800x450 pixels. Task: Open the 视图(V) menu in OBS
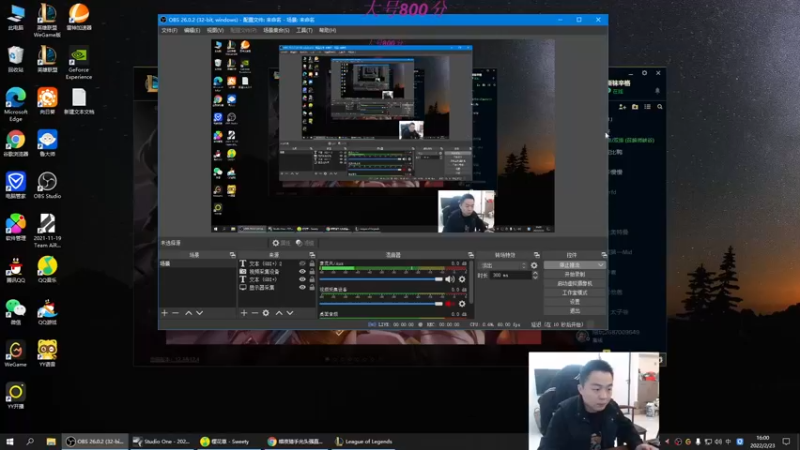[215, 30]
